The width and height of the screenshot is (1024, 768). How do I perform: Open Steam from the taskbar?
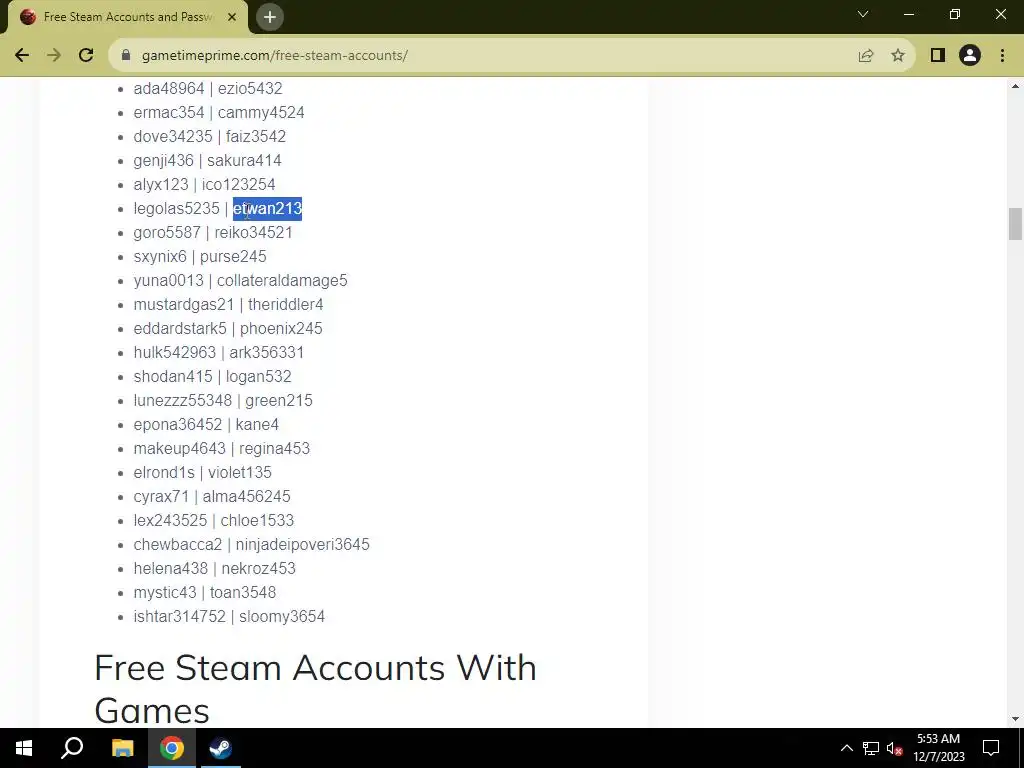[x=221, y=748]
